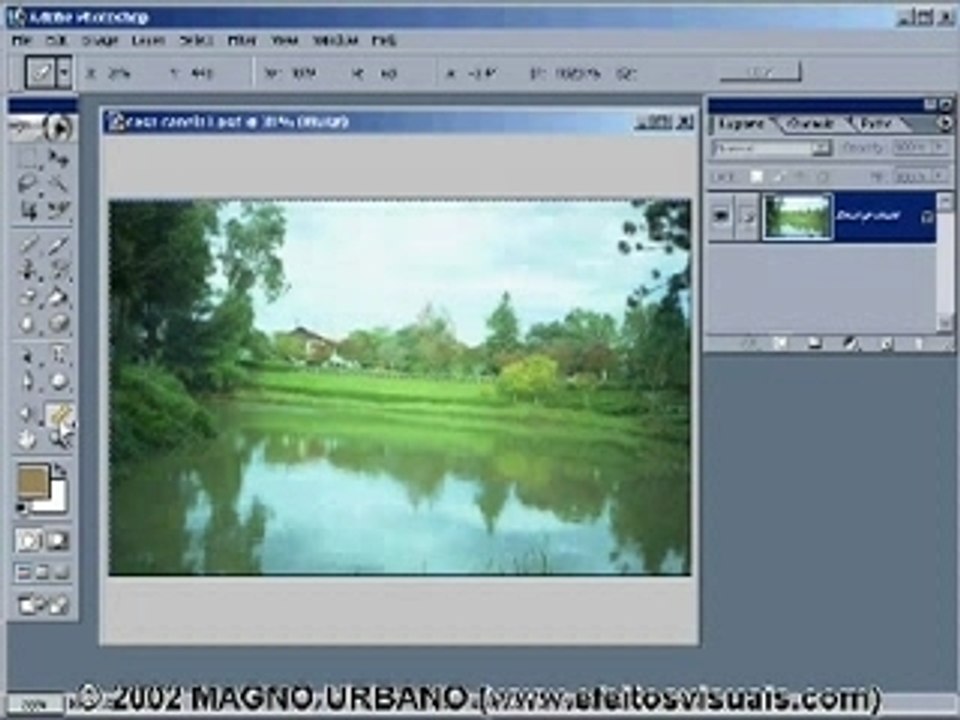Select the History Brush tool
960x720 pixels.
[x=58, y=270]
